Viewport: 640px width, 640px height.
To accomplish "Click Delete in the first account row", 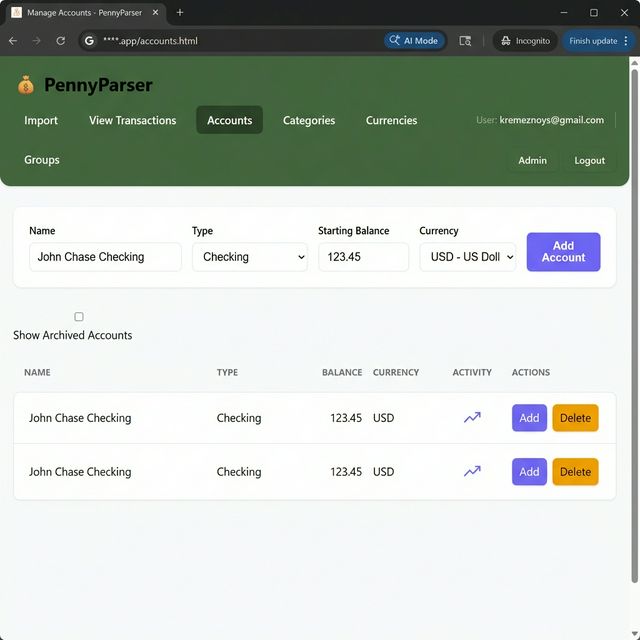I will (x=576, y=418).
